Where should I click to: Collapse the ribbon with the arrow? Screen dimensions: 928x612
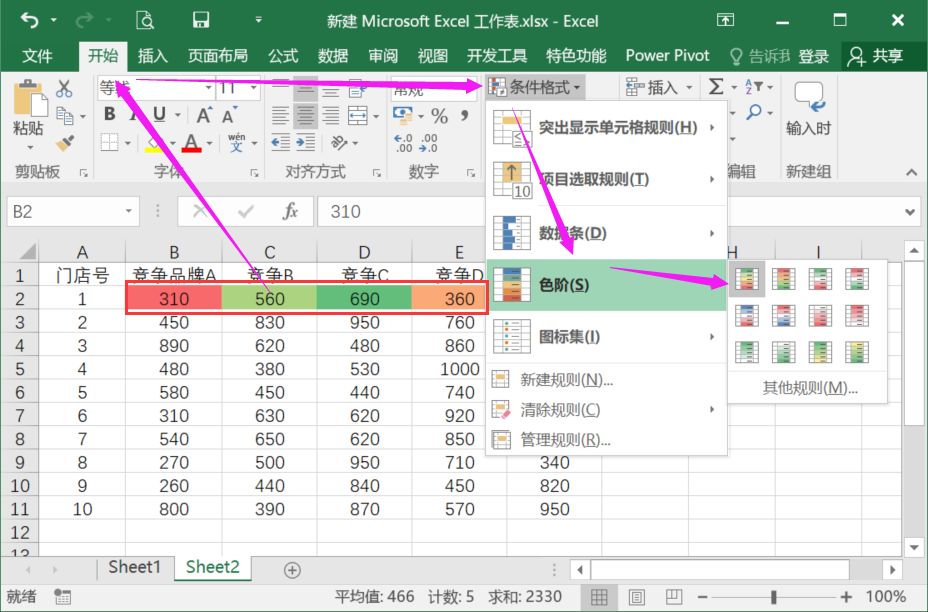pos(911,172)
